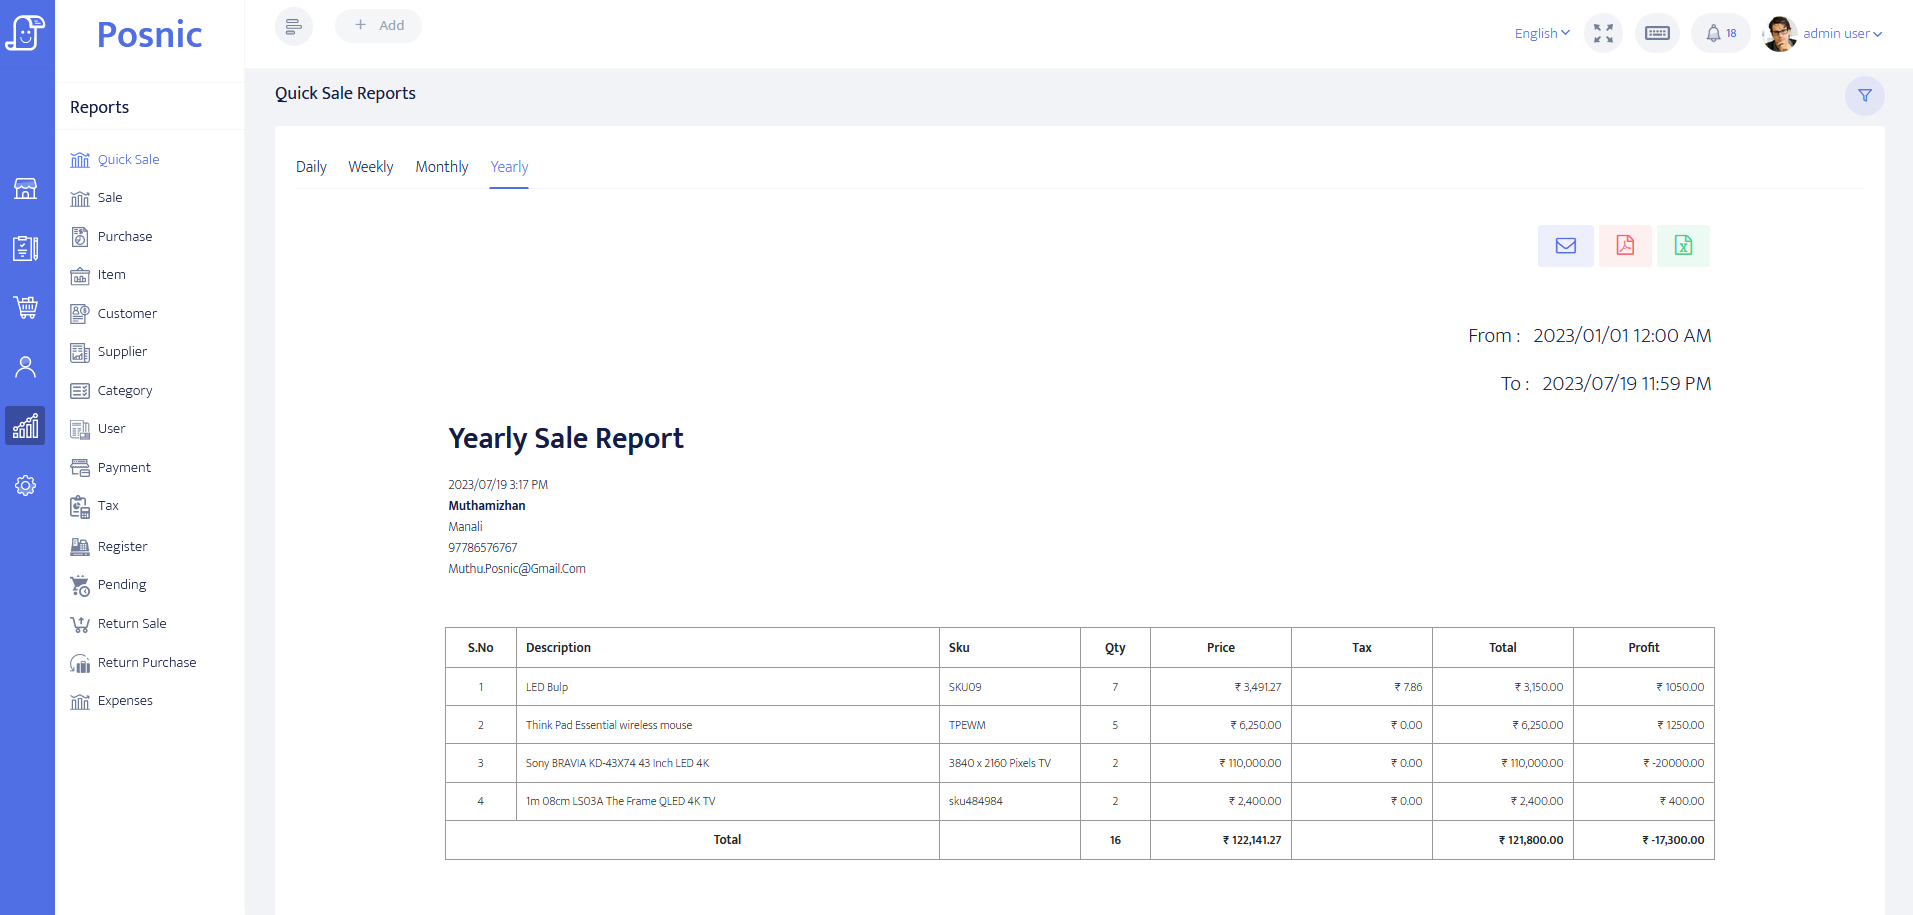Expand the English language dropdown
1913x915 pixels.
[x=1541, y=34]
